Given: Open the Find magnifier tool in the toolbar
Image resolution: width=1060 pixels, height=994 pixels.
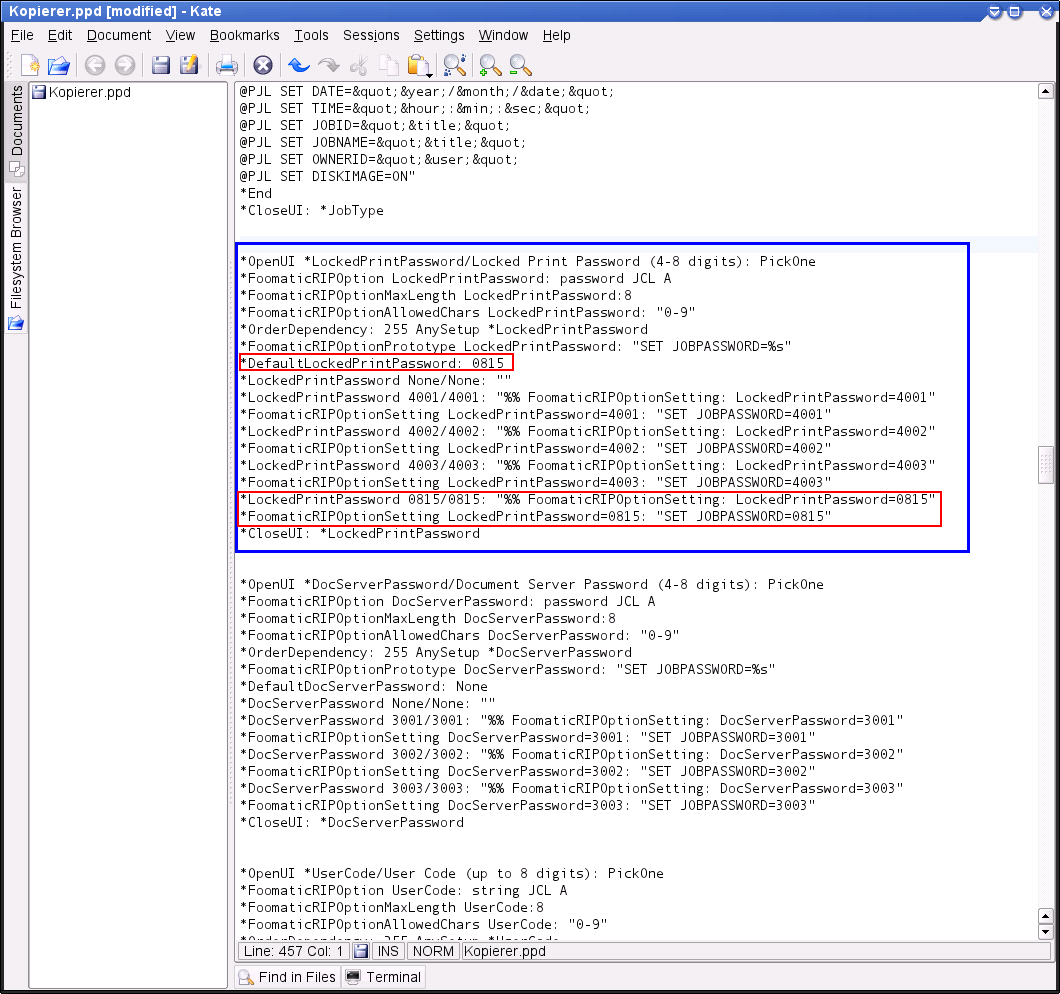Looking at the screenshot, I should point(455,66).
